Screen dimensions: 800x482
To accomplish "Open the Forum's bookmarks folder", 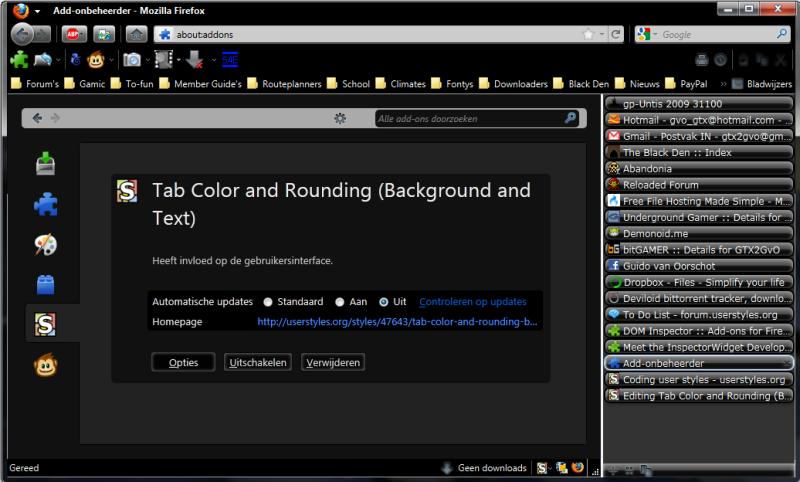I will pos(35,84).
